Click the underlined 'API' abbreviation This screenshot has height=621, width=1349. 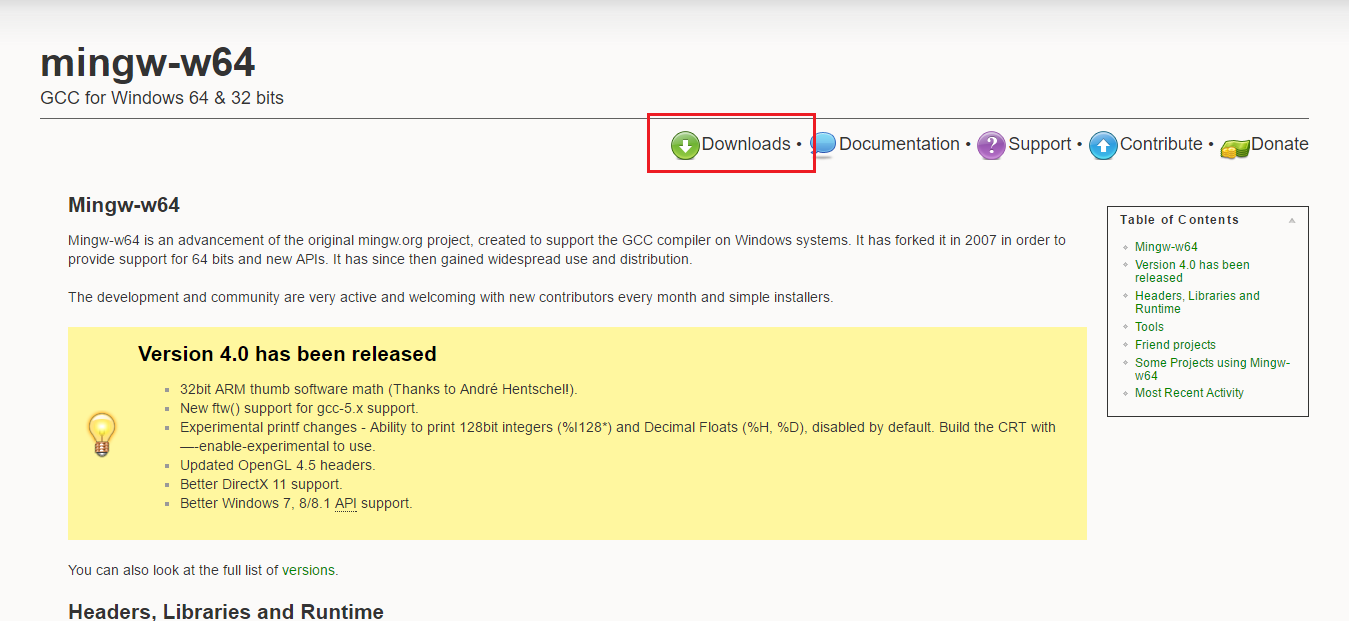click(345, 503)
